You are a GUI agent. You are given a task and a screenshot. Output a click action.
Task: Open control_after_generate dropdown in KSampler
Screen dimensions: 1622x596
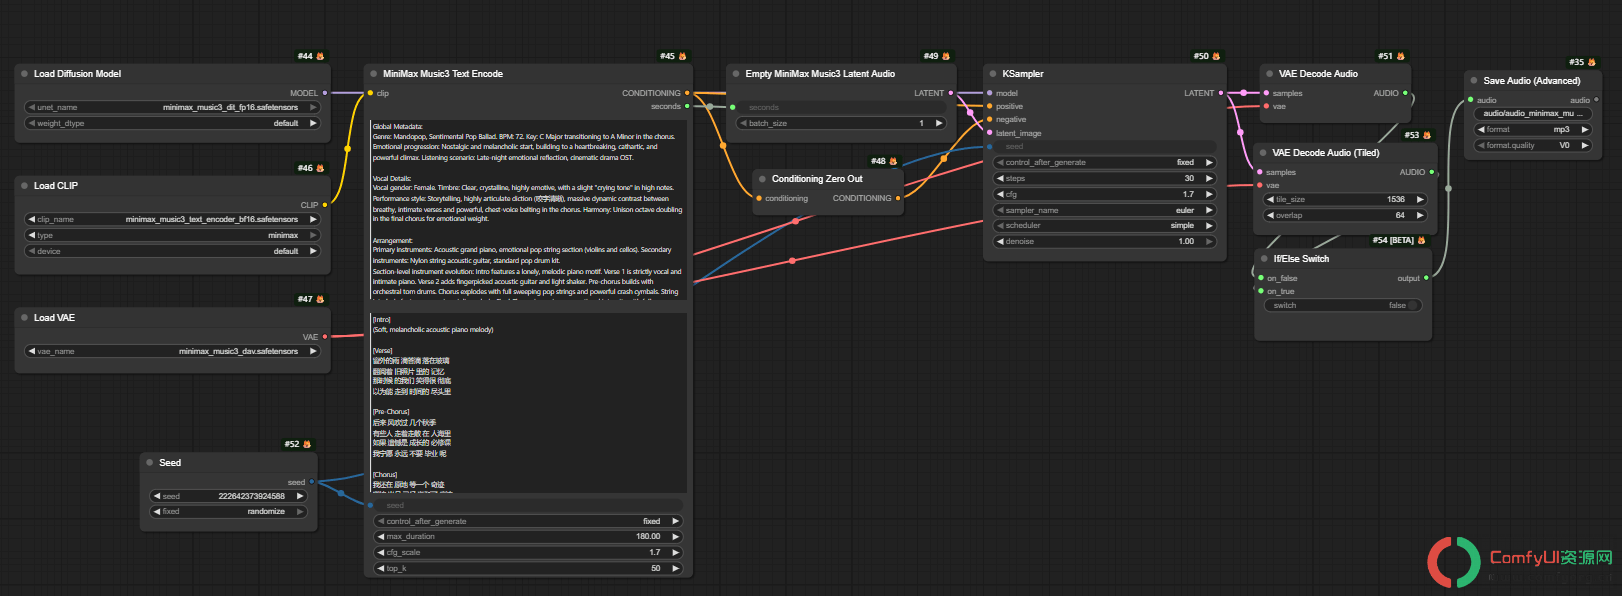1104,162
